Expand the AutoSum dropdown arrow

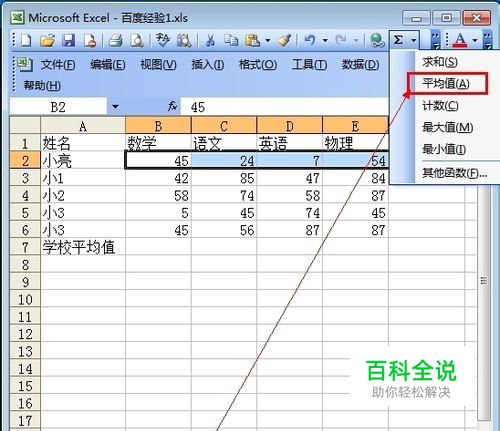(x=414, y=41)
